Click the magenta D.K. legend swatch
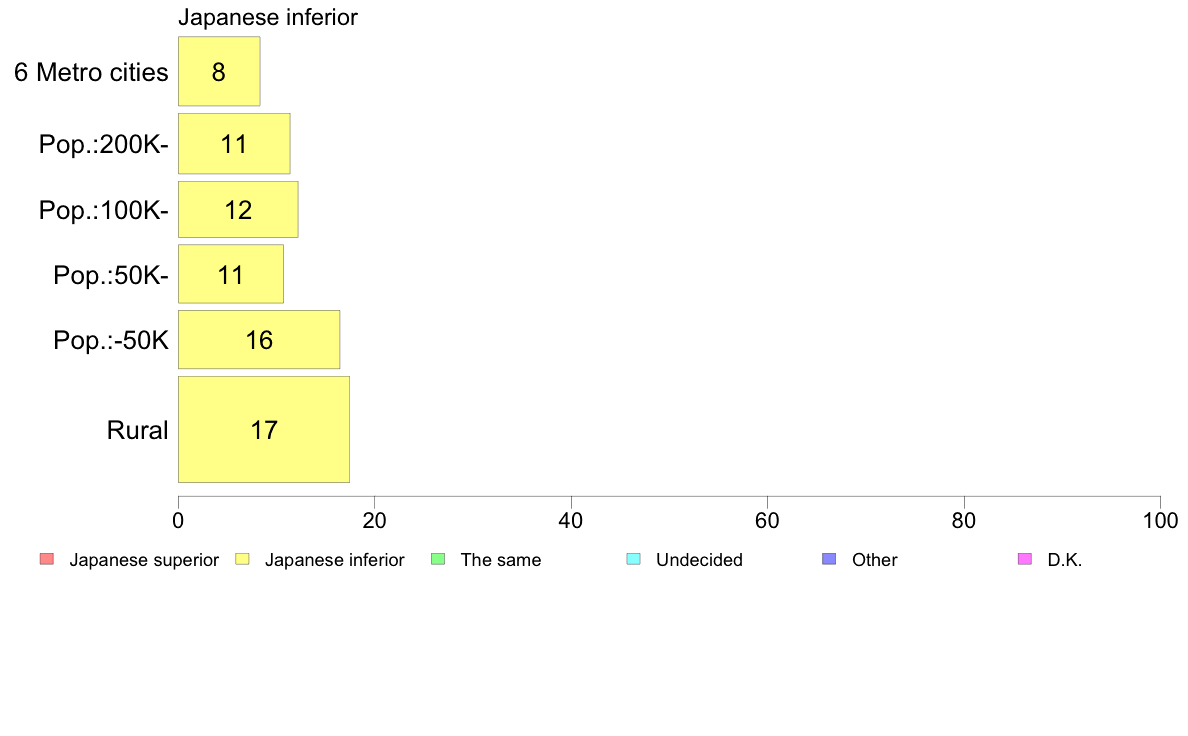The width and height of the screenshot is (1188, 736). tap(1025, 559)
